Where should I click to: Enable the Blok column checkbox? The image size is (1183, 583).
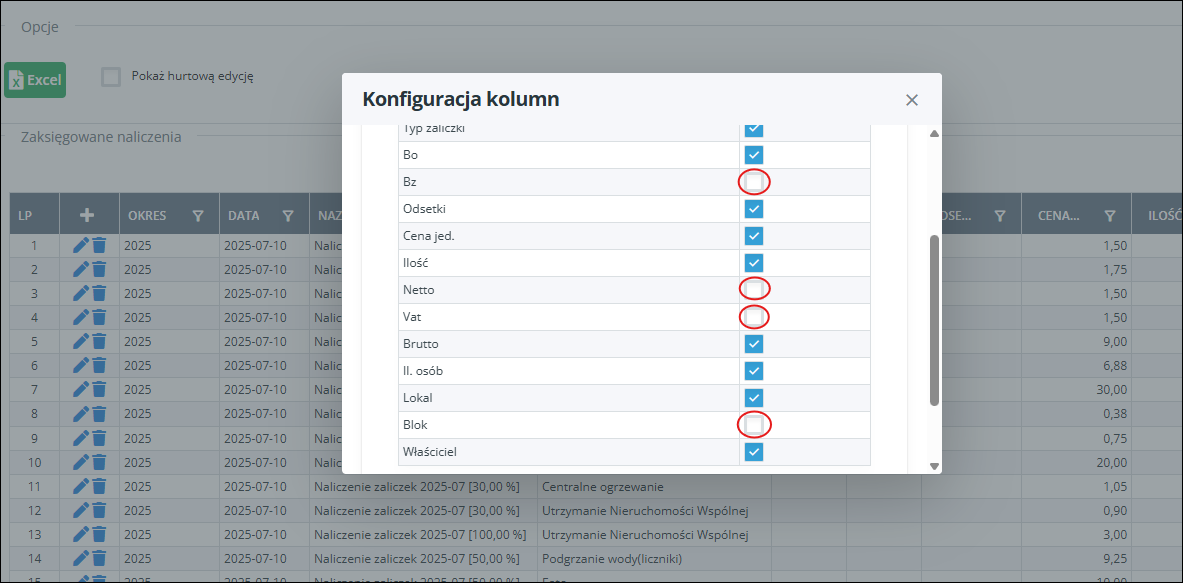click(x=754, y=425)
